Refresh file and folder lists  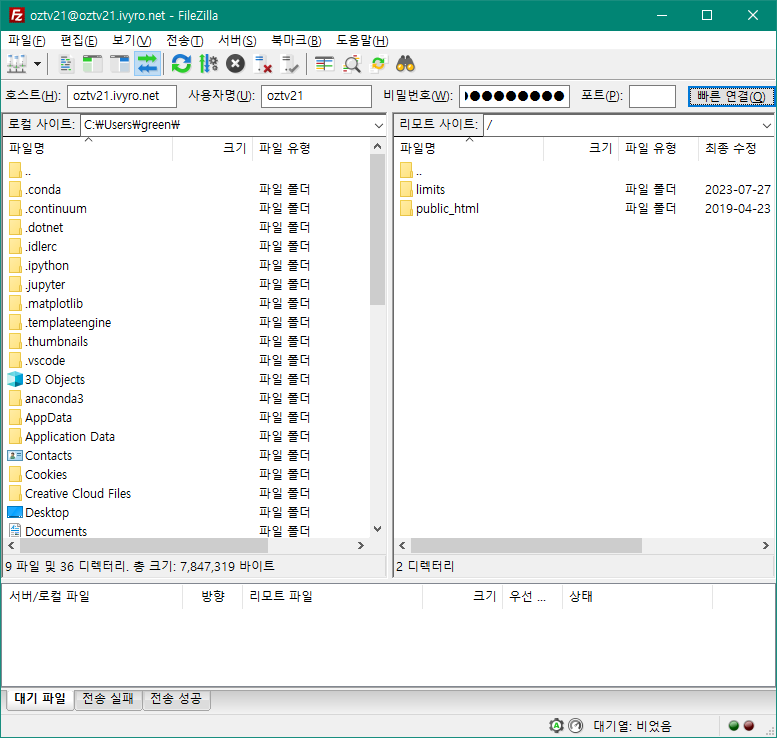tap(181, 64)
